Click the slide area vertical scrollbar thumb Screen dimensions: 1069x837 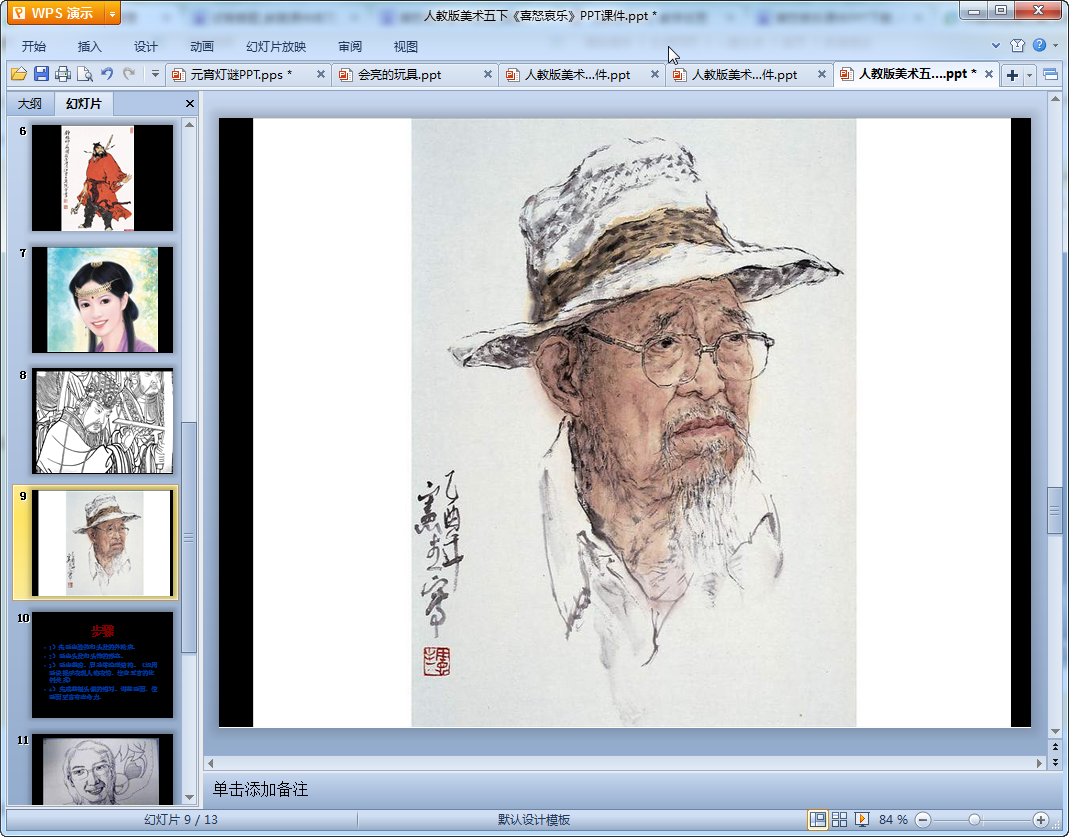pyautogui.click(x=1055, y=511)
